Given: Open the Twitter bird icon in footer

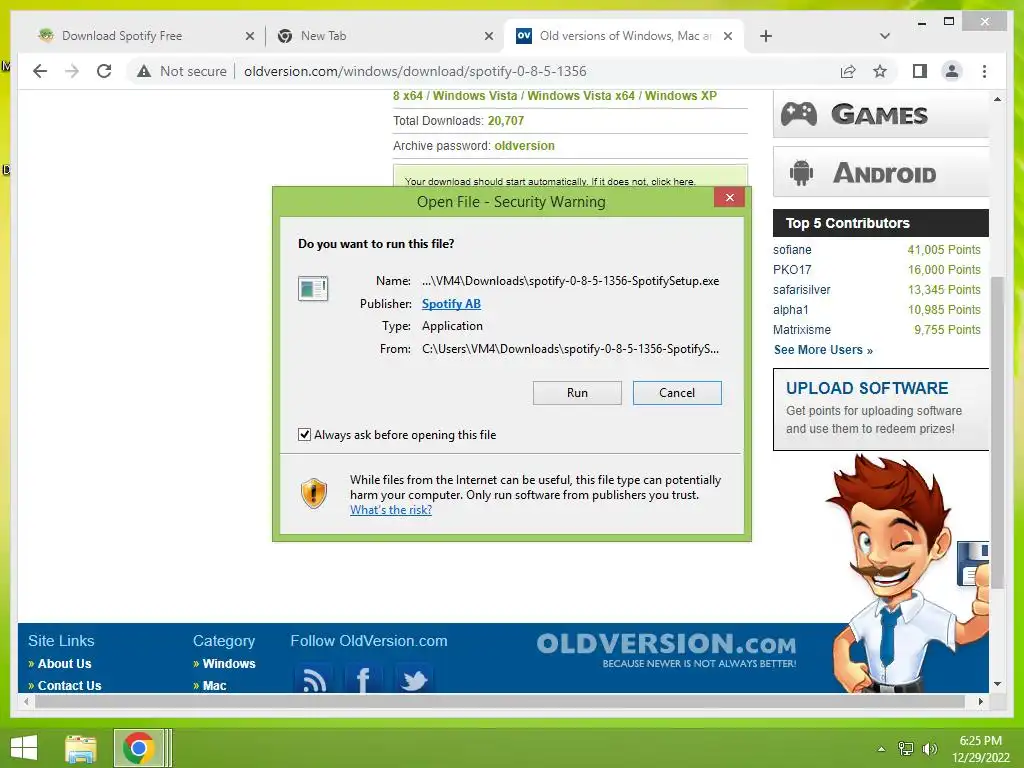Looking at the screenshot, I should click(414, 679).
